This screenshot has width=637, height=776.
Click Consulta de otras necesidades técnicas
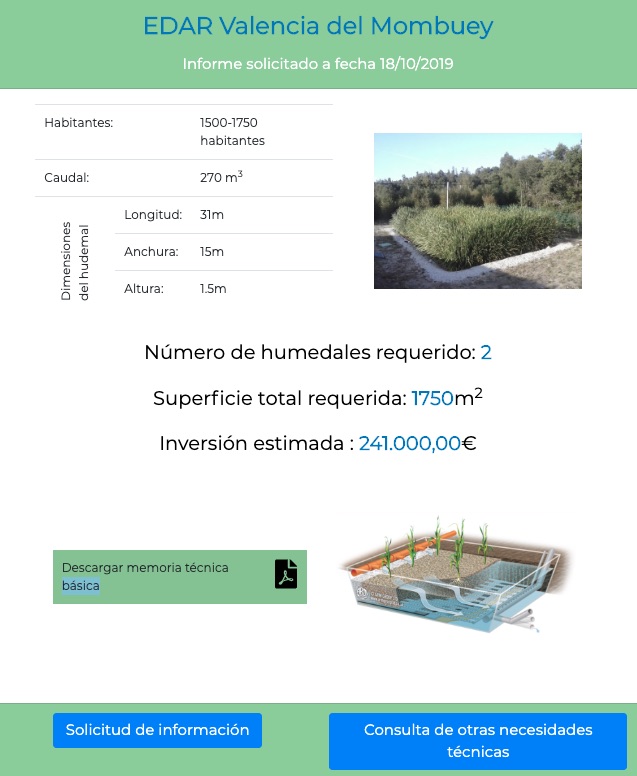[478, 741]
